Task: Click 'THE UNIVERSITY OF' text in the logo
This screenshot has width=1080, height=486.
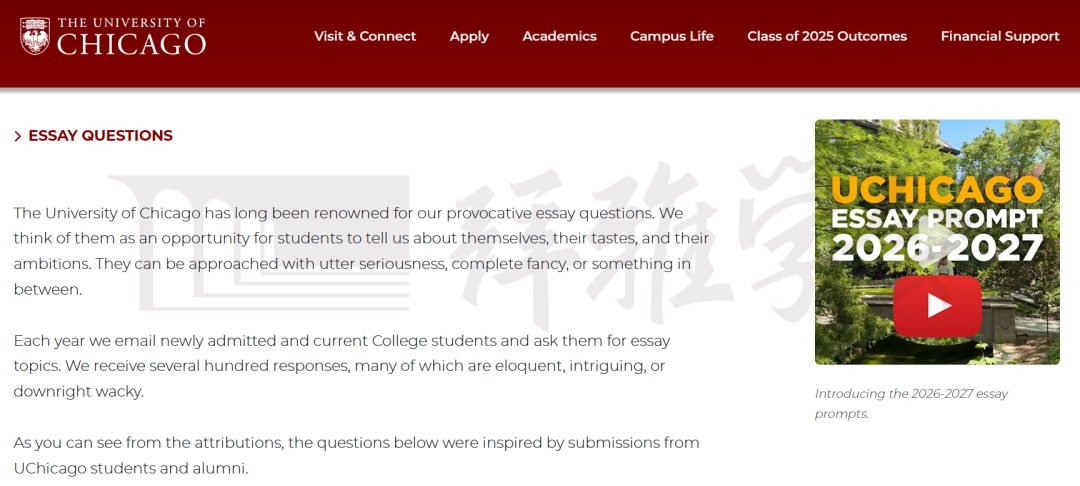Action: click(131, 23)
